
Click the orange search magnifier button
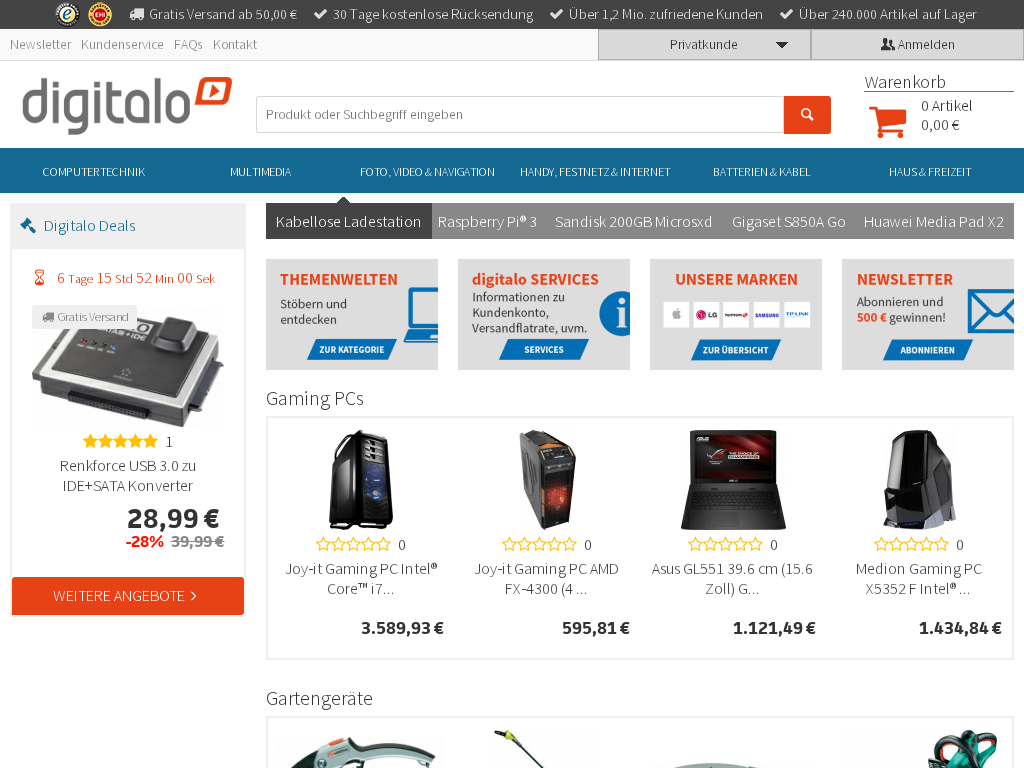coord(807,115)
